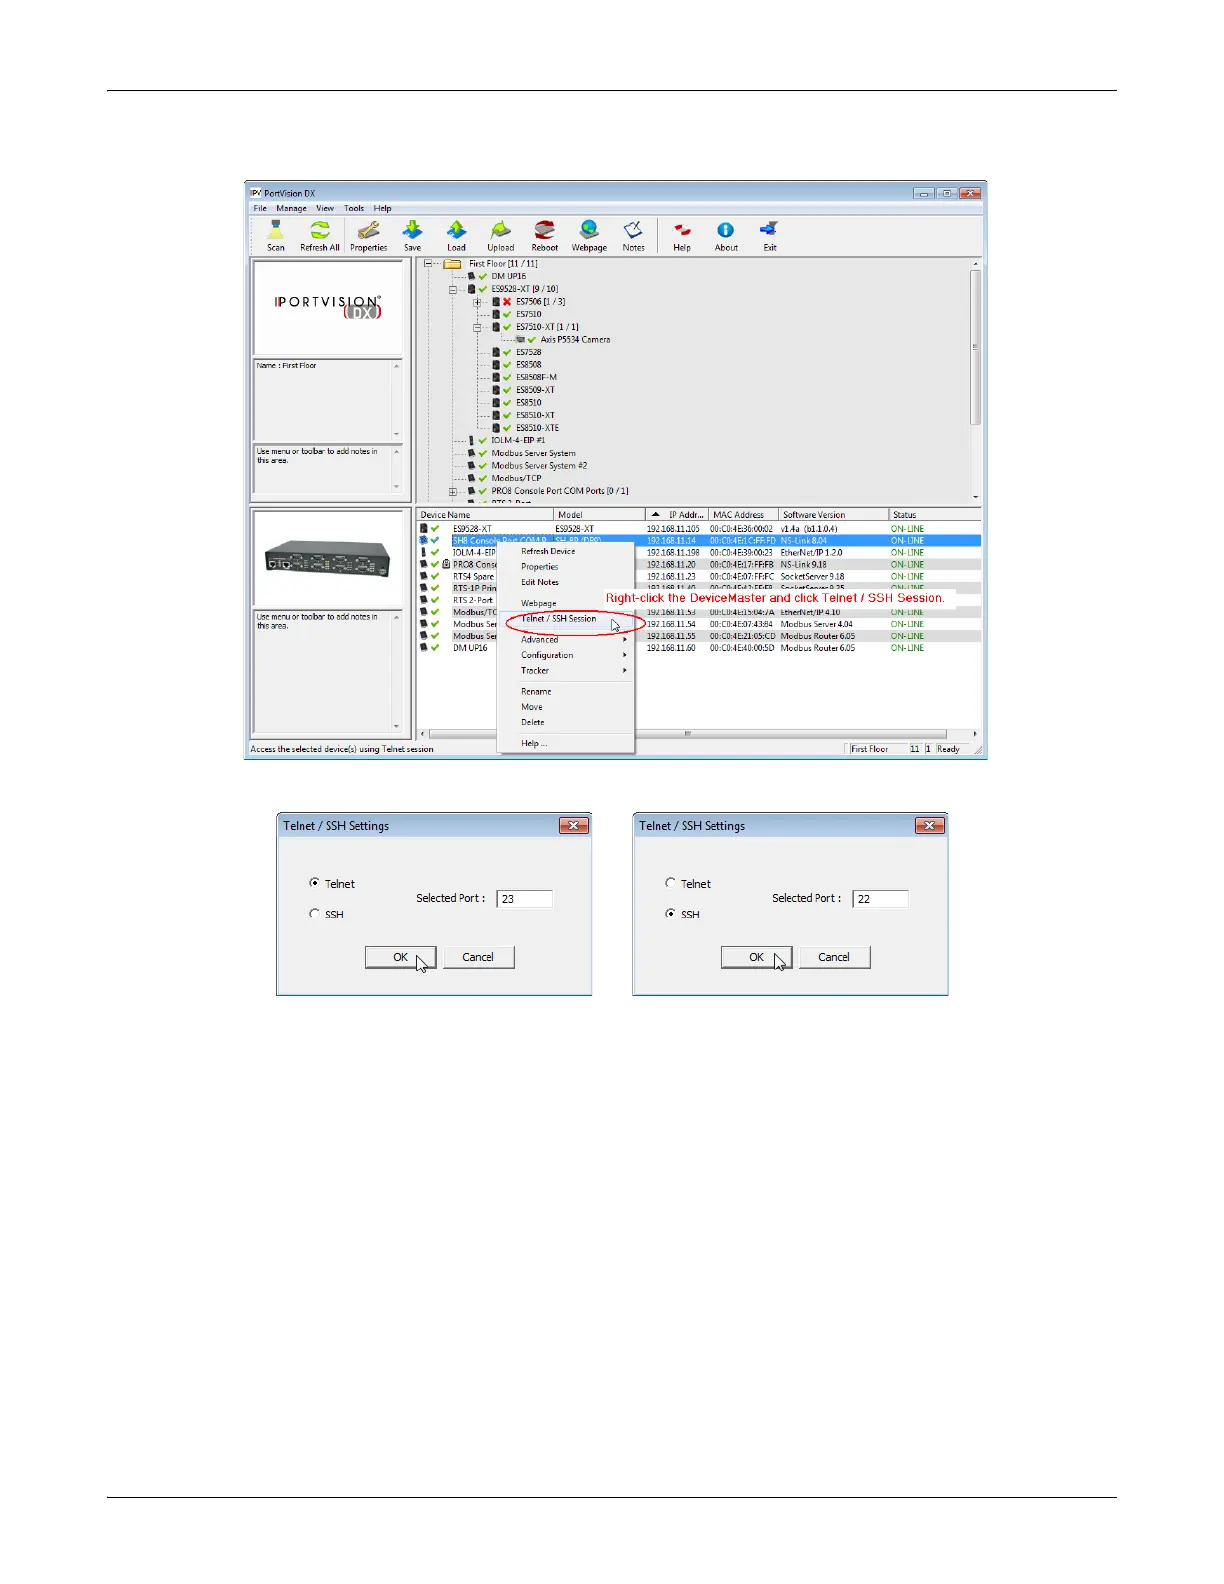Screen dimensions: 1224x1584
Task: Click Cancel in the SSH port 22 dialog
Action: pyautogui.click(x=834, y=957)
